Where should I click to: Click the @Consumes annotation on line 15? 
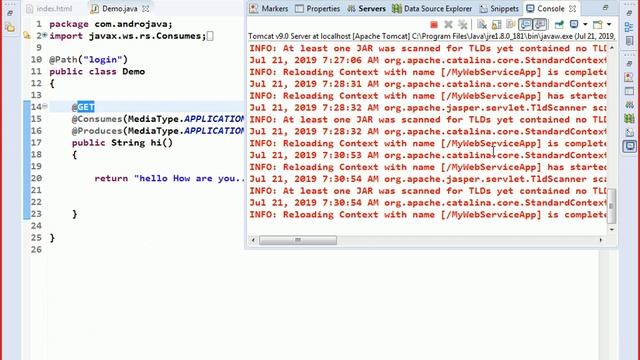[158, 119]
